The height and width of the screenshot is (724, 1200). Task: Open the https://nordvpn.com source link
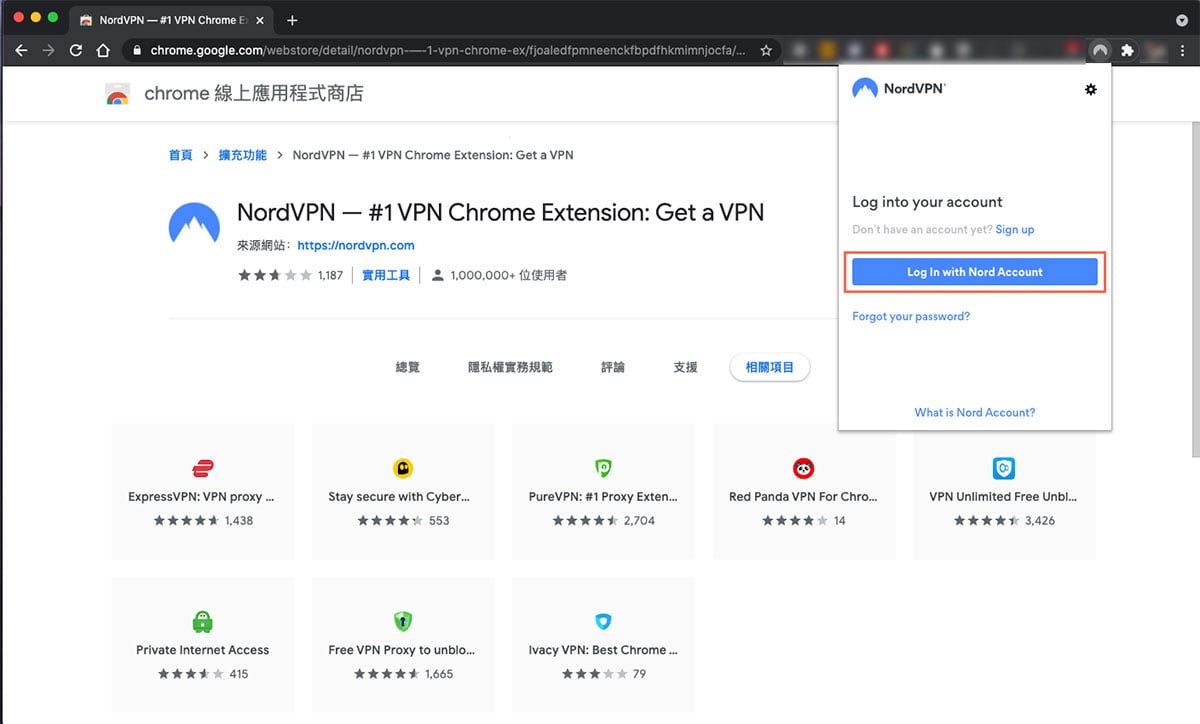click(x=356, y=245)
